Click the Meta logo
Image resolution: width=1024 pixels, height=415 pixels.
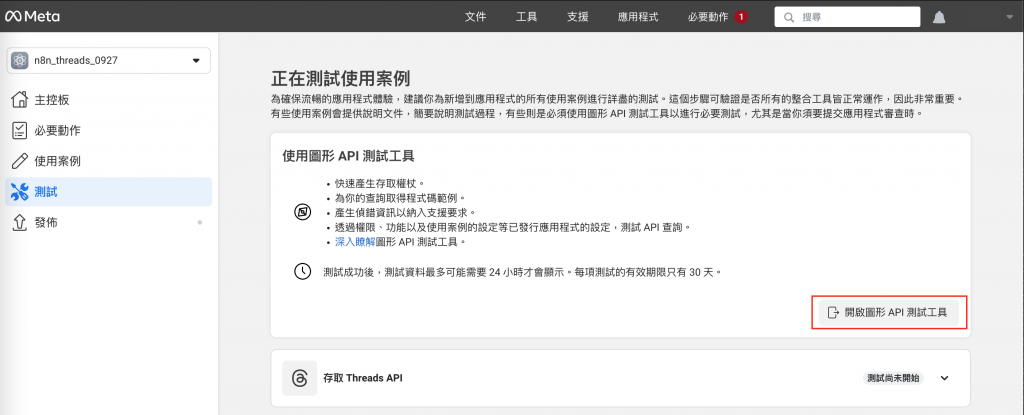pos(33,17)
